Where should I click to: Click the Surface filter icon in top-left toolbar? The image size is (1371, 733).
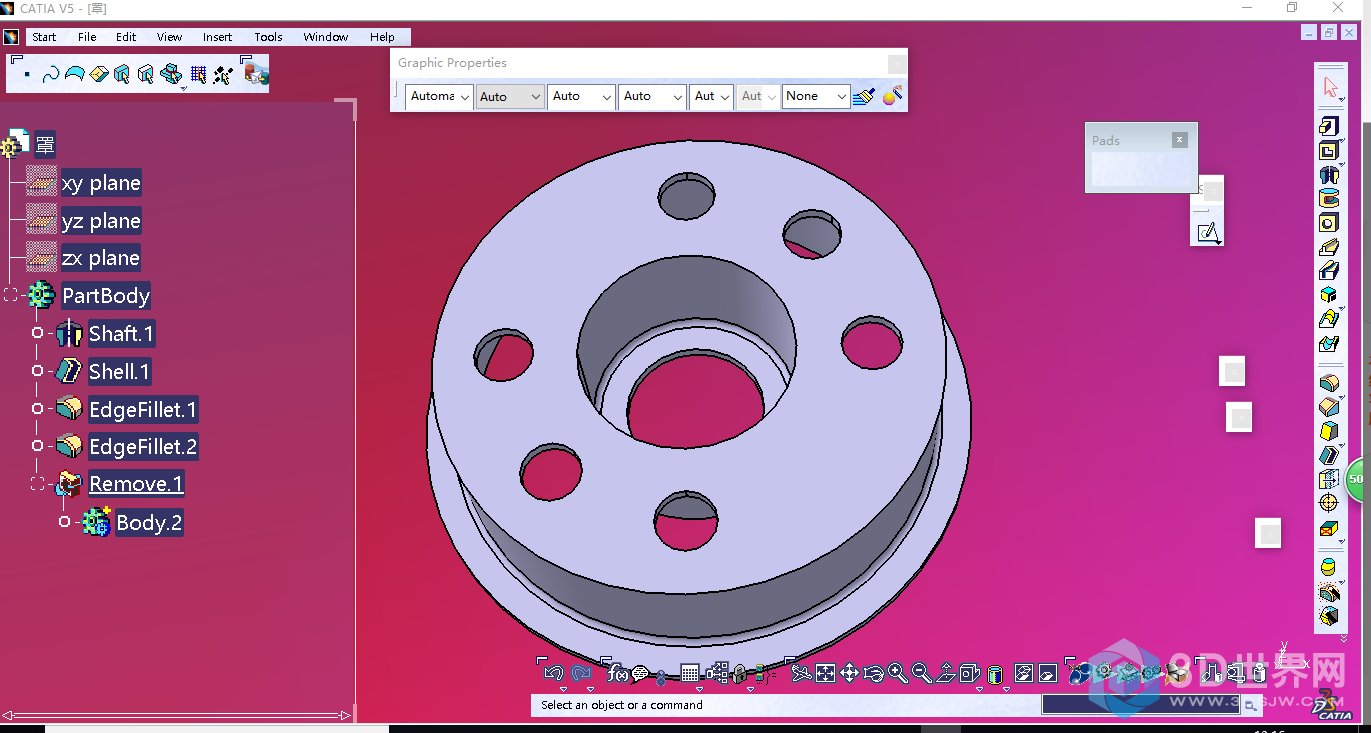point(74,75)
